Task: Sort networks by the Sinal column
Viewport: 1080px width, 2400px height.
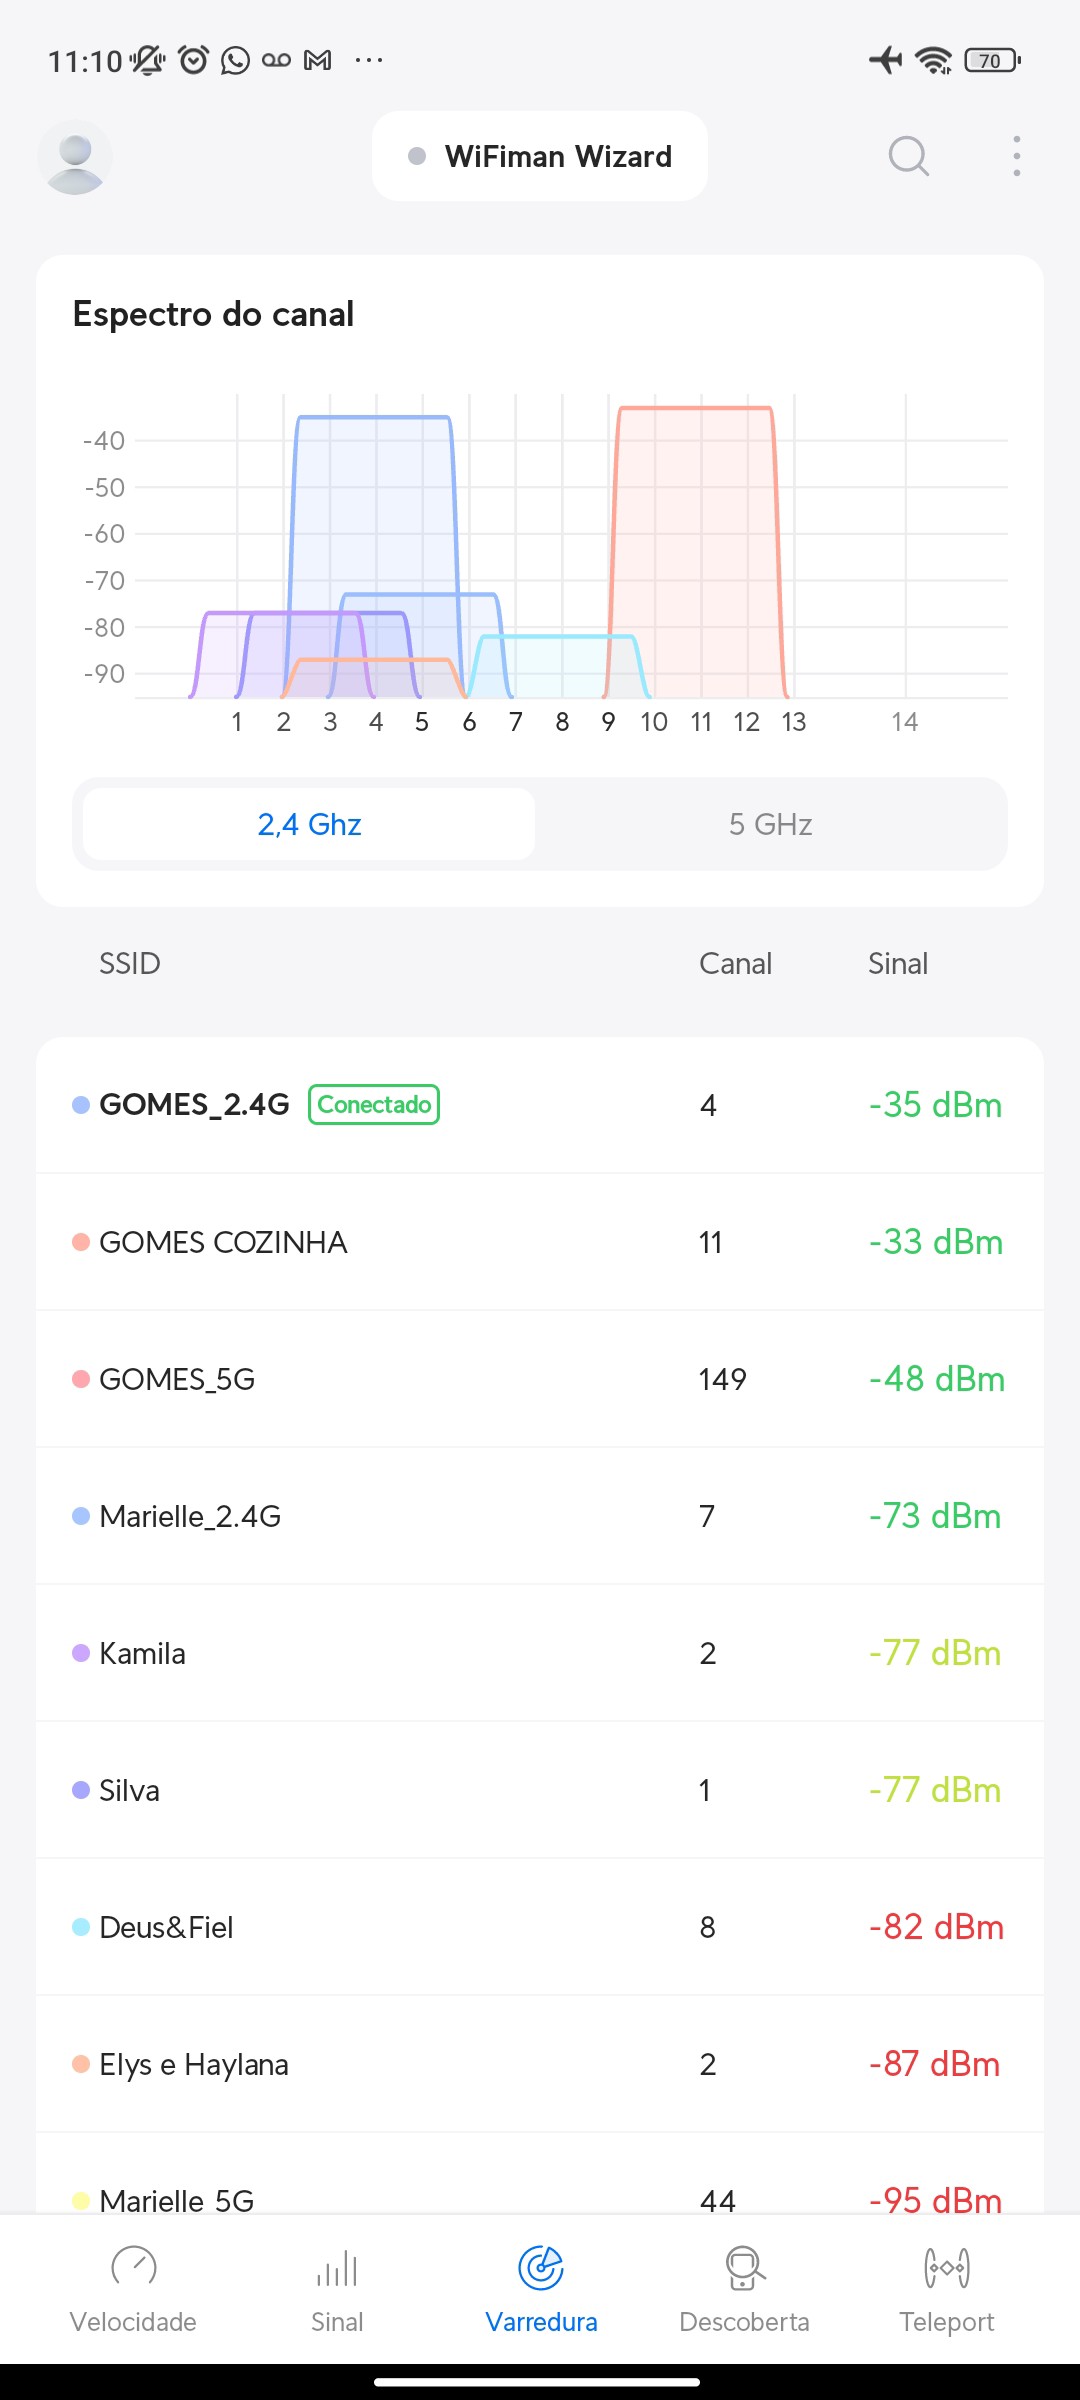Action: tap(897, 963)
